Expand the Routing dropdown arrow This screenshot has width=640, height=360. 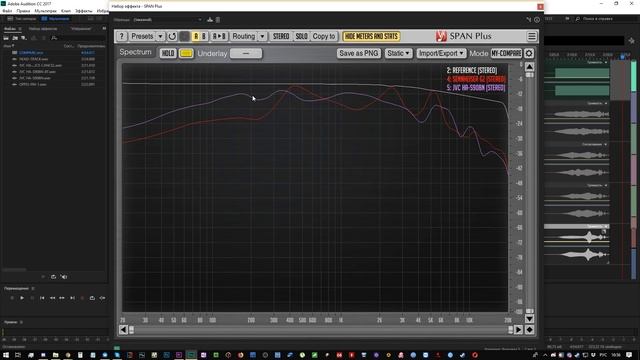click(x=262, y=36)
